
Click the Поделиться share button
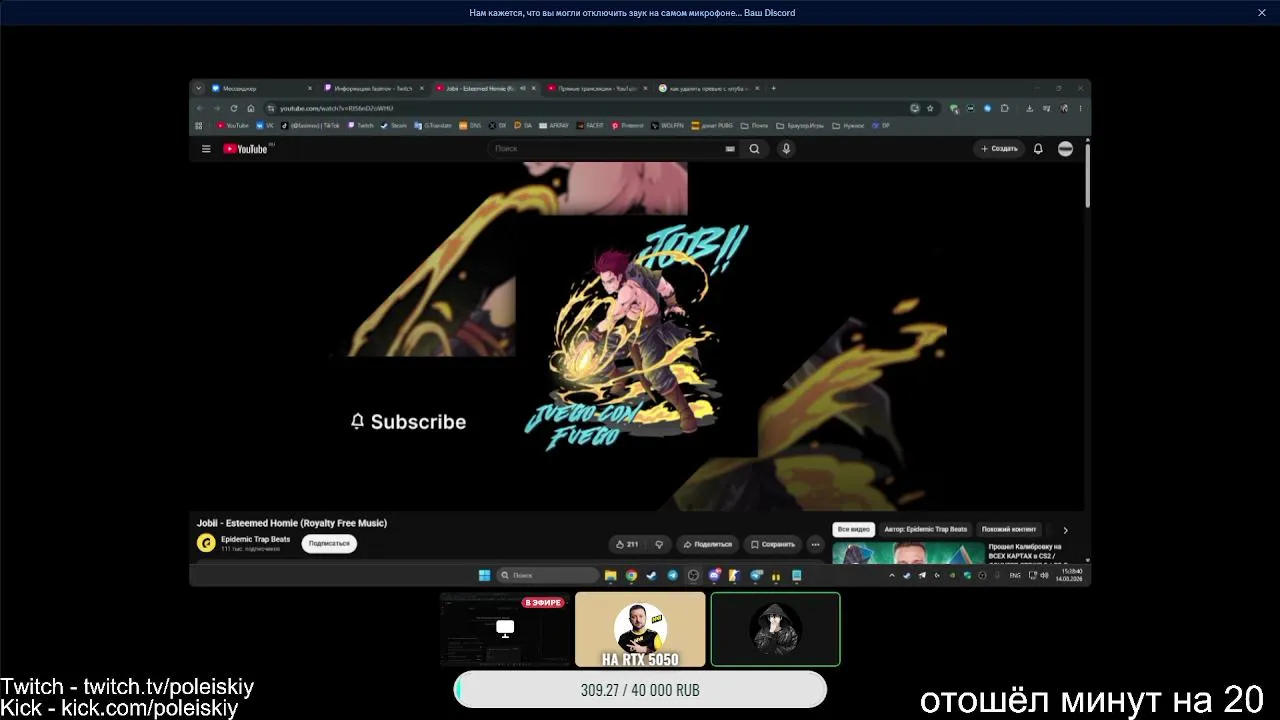(707, 544)
